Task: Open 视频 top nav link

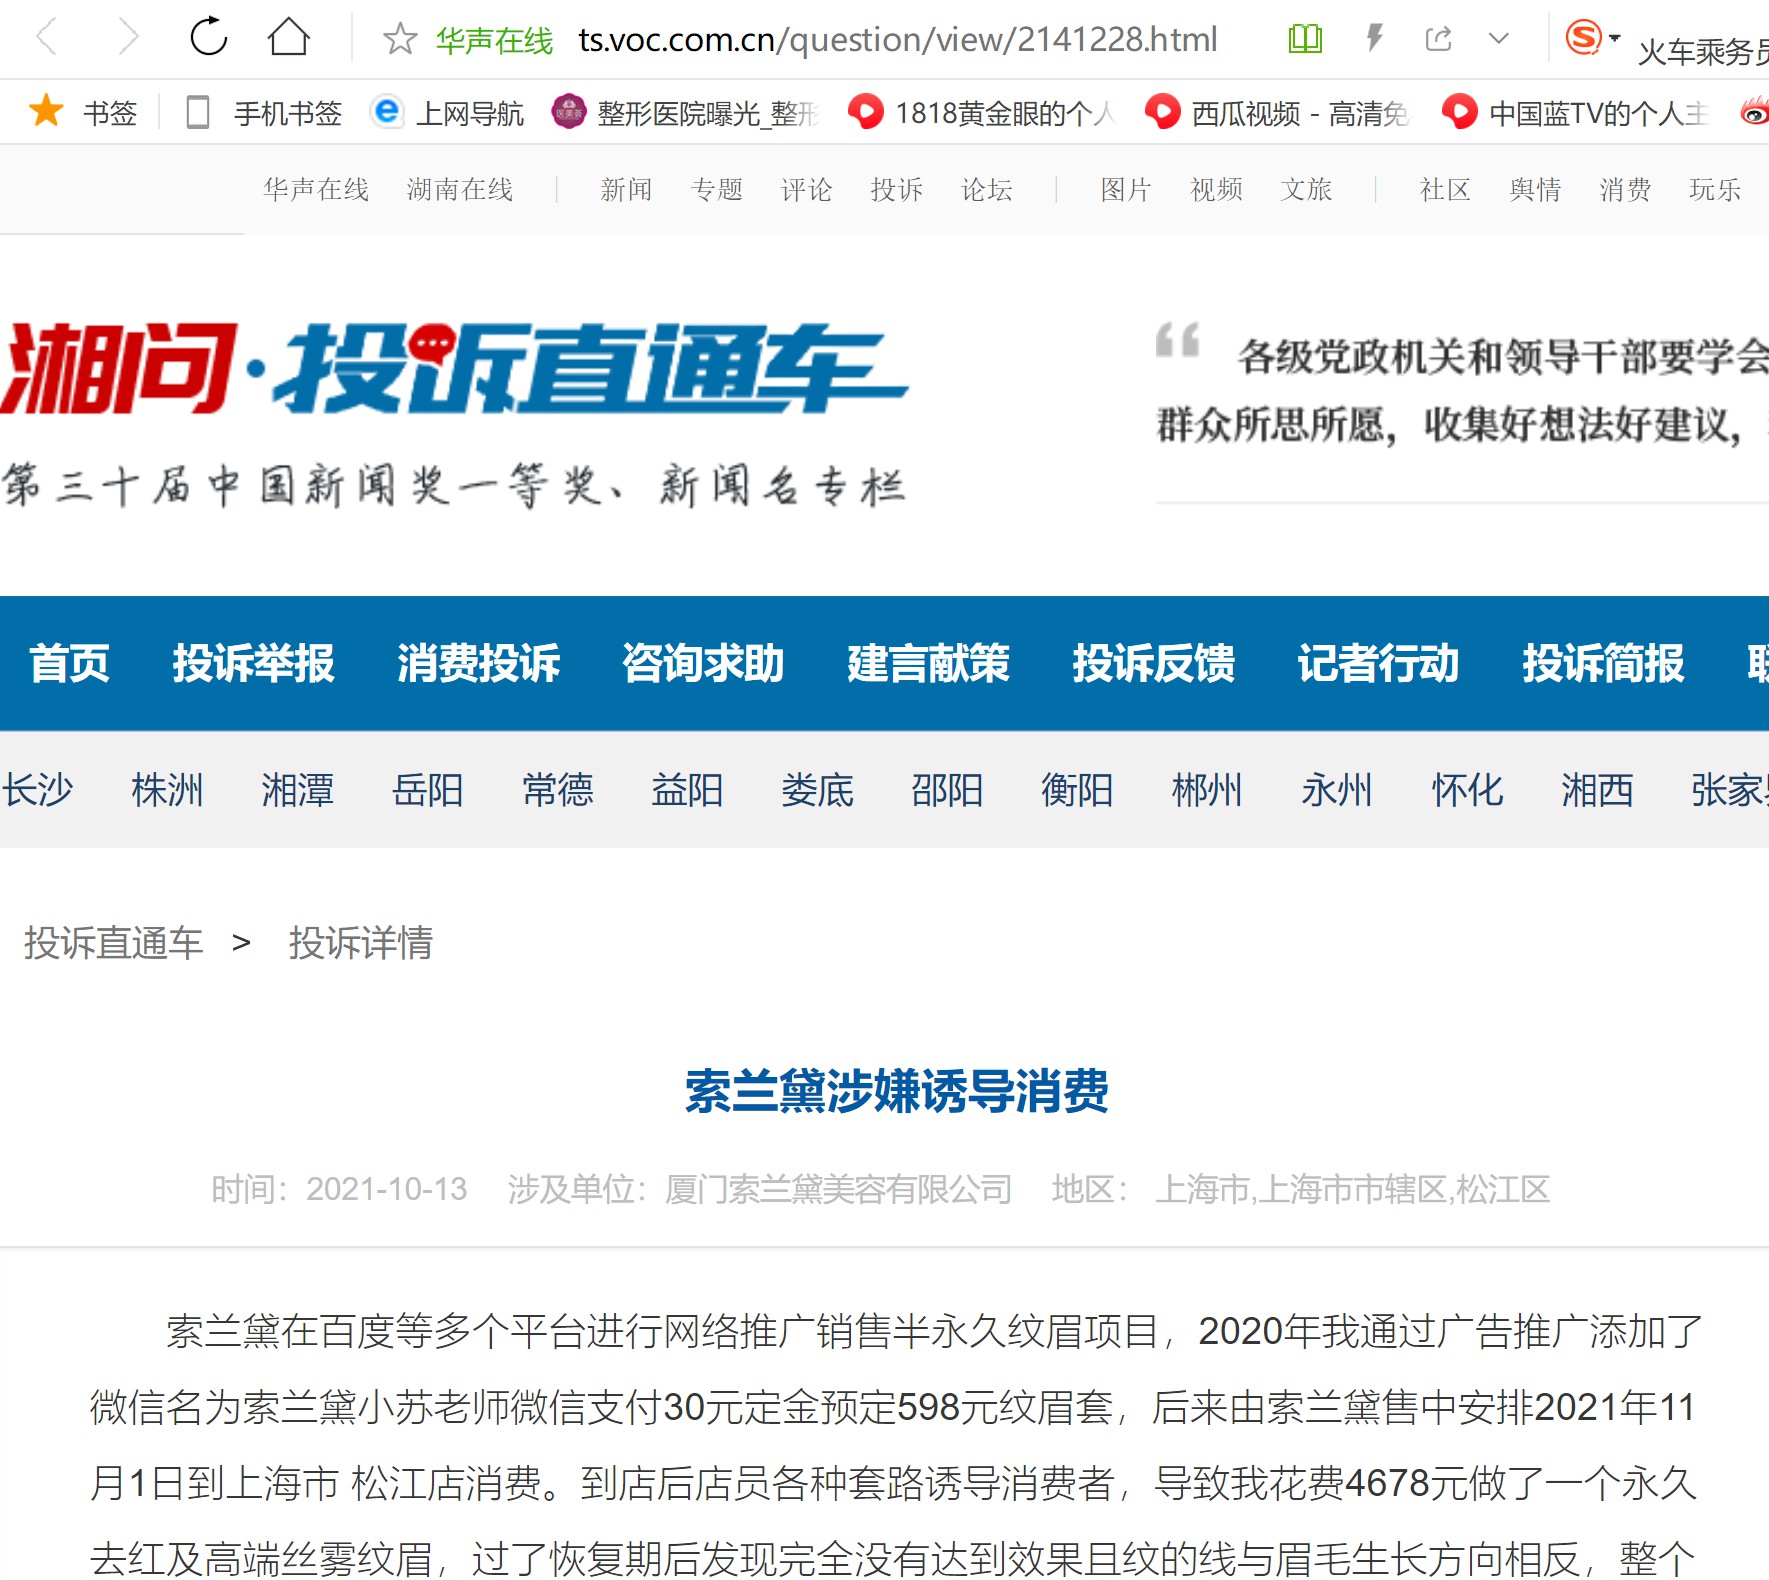Action: pyautogui.click(x=1216, y=189)
